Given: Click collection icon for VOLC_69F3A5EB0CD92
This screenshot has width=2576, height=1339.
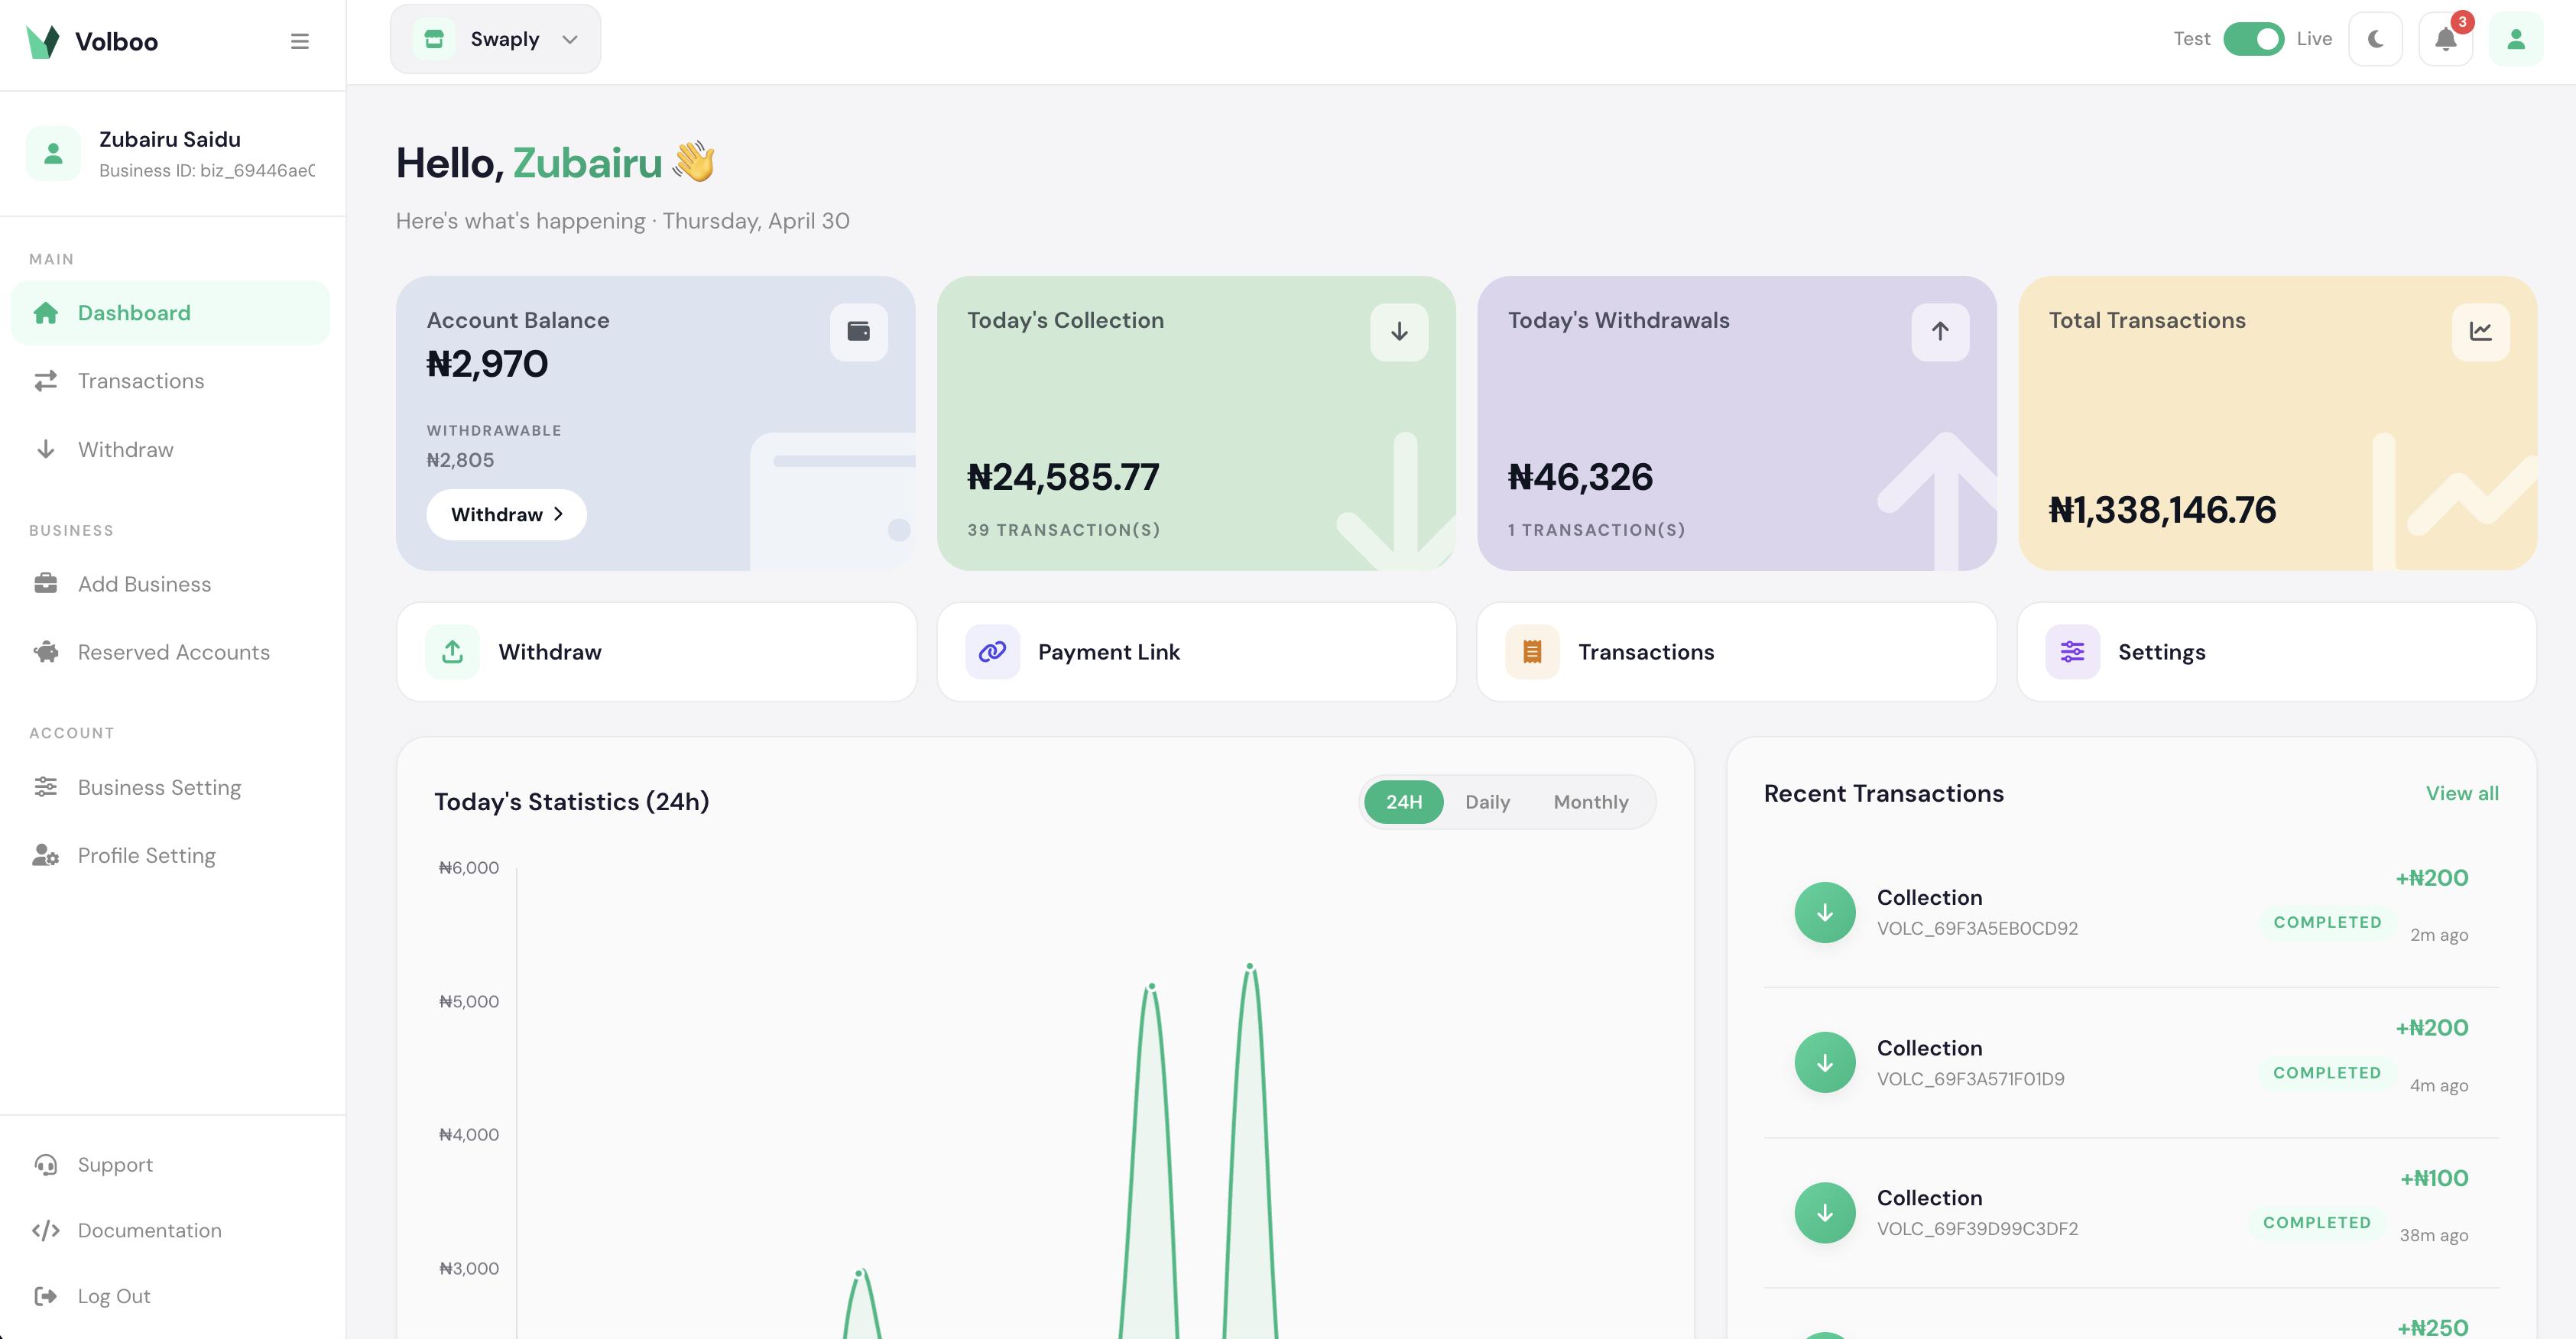Looking at the screenshot, I should (1825, 912).
